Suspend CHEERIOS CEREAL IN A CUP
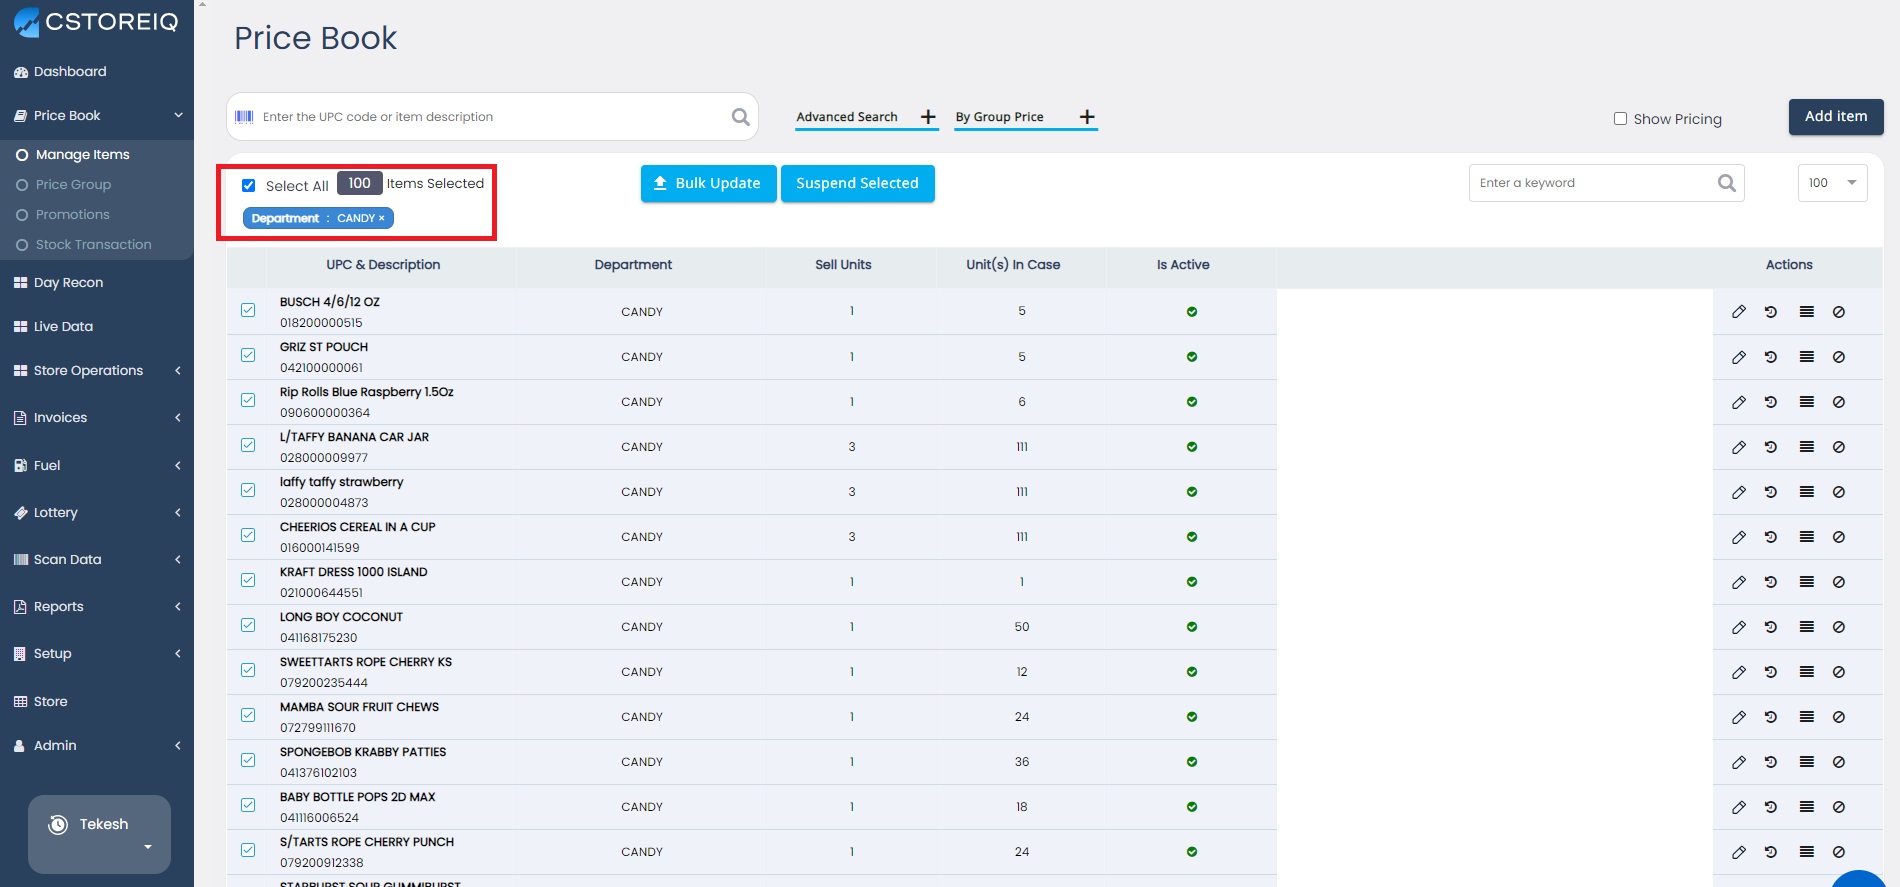Viewport: 1900px width, 887px height. click(1839, 537)
